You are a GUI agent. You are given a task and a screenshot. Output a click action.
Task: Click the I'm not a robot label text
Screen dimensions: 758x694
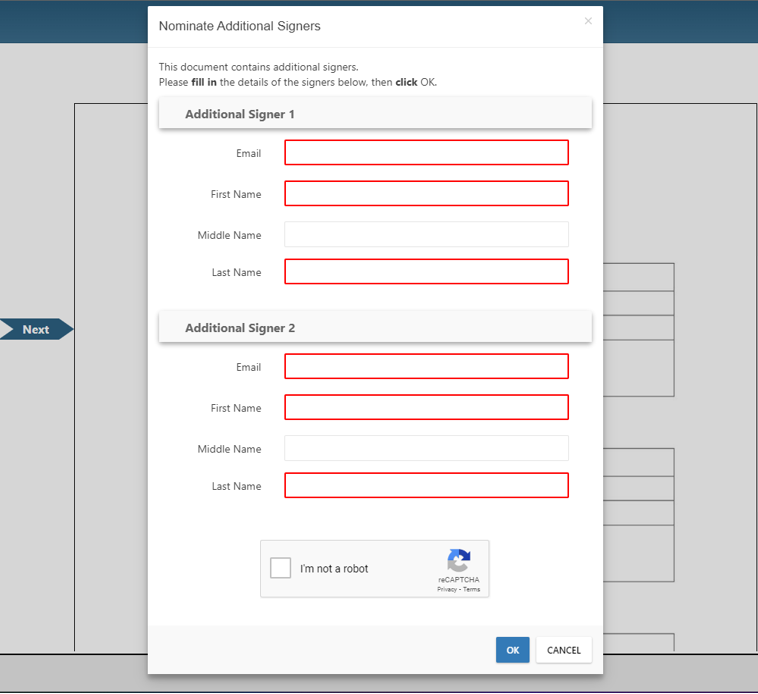(334, 569)
